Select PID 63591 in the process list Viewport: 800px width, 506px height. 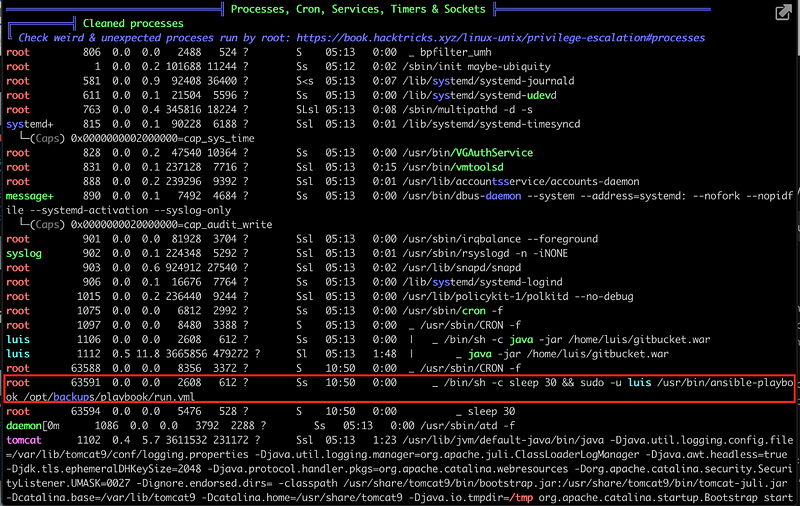click(x=86, y=383)
